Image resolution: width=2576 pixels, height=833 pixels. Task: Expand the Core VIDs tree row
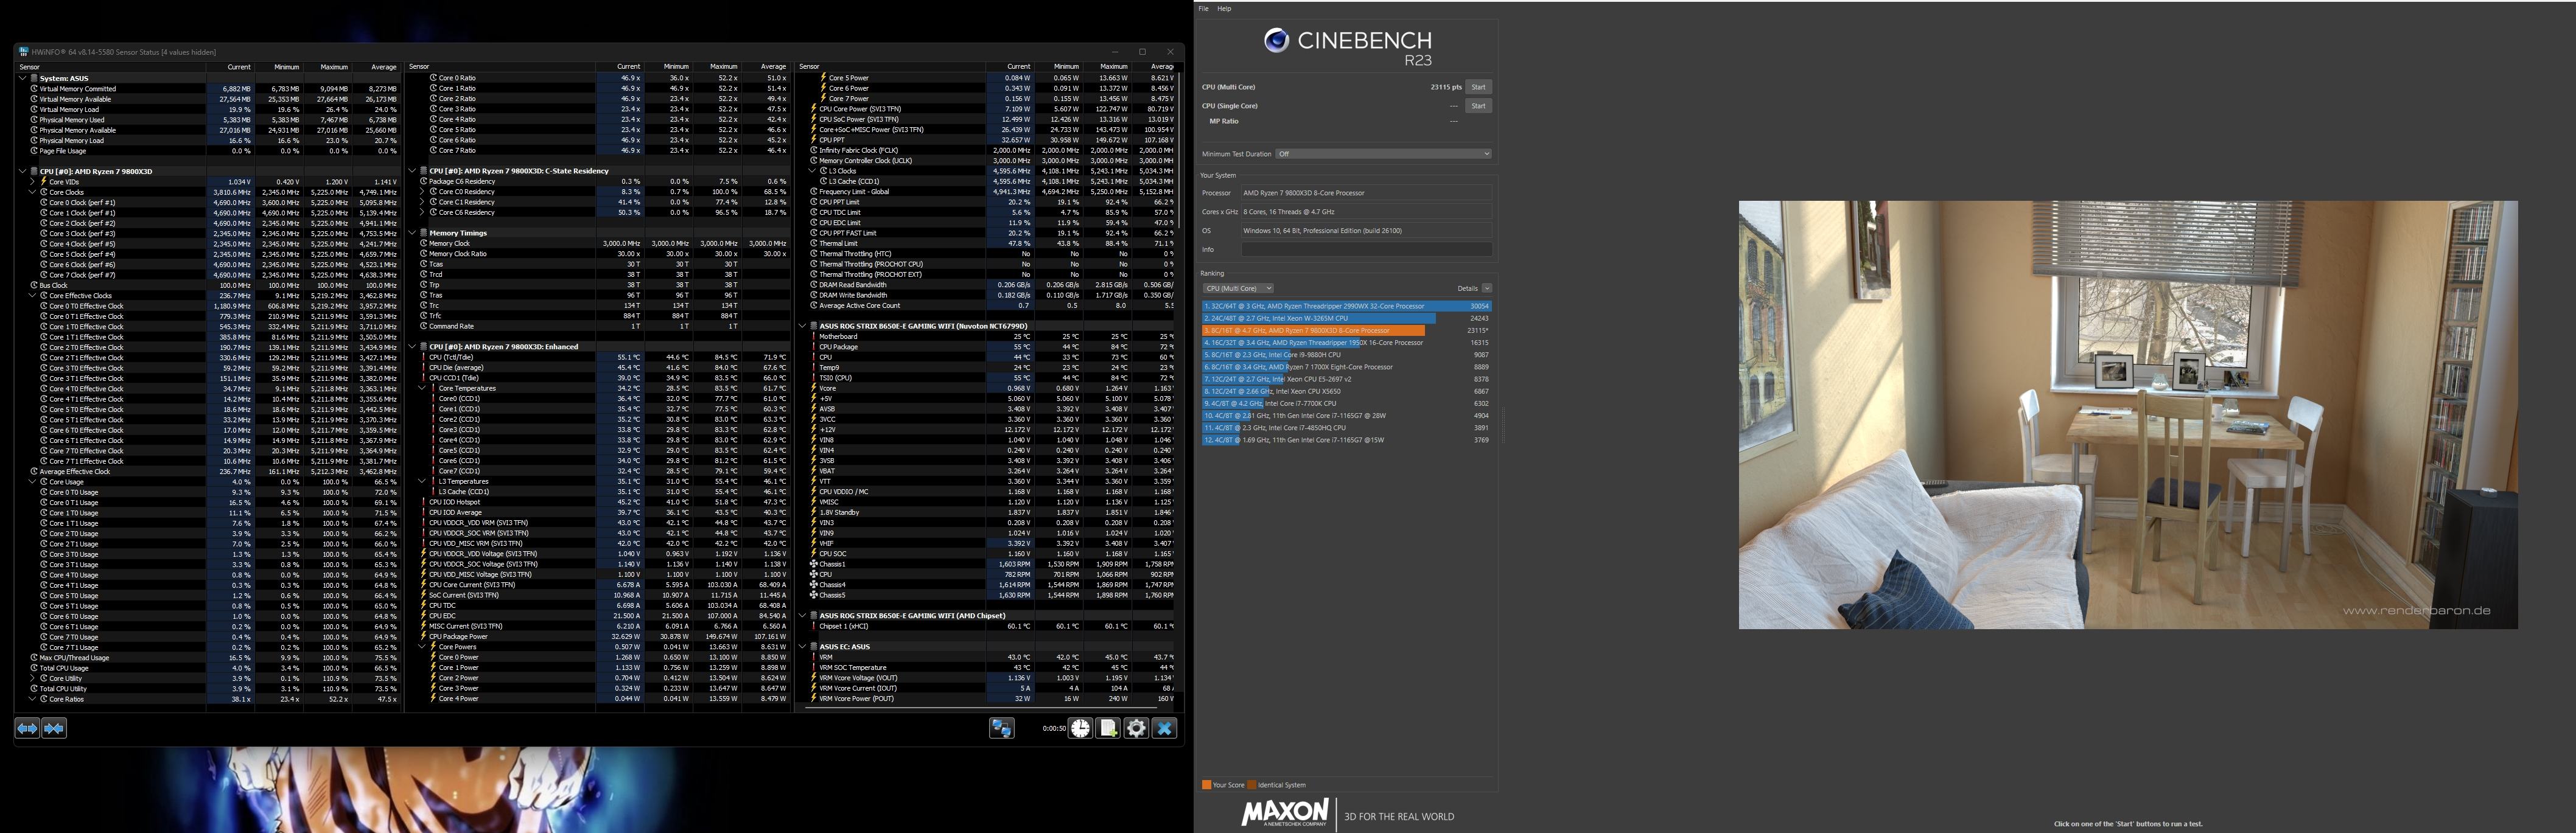click(32, 182)
